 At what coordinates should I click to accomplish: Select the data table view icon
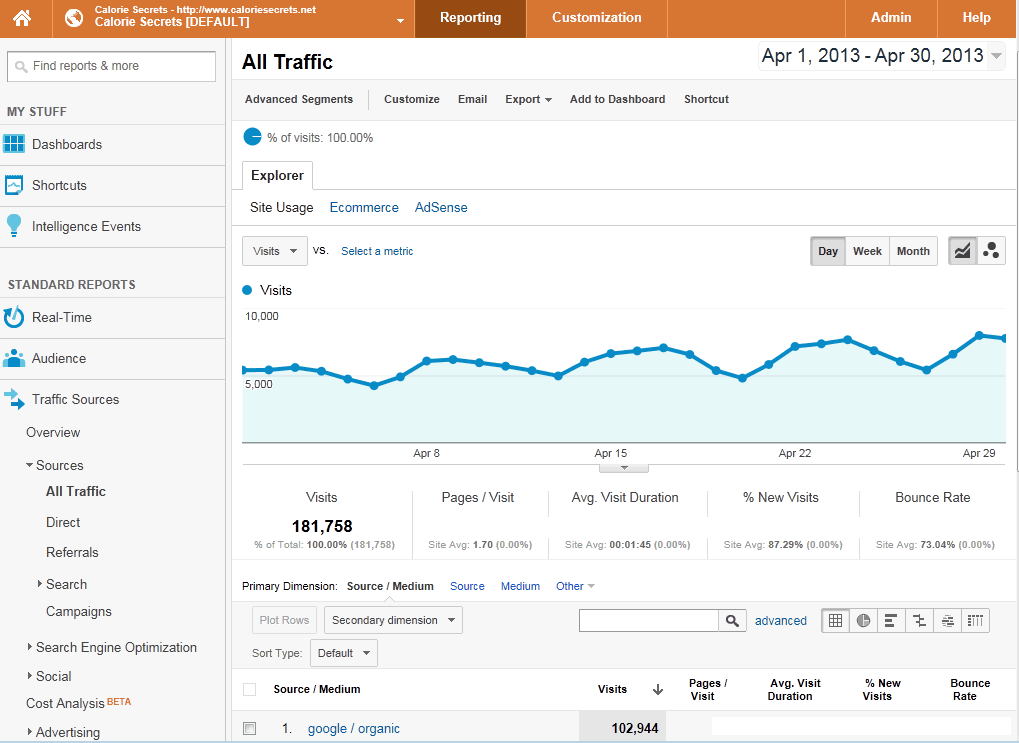(x=836, y=621)
